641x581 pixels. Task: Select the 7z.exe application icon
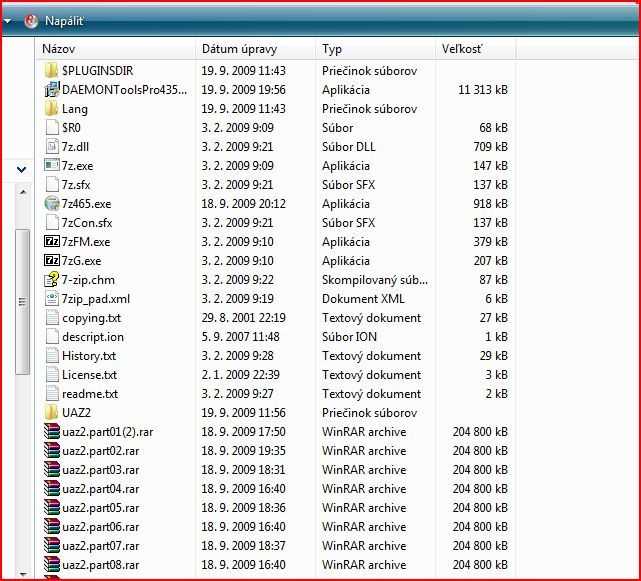pos(52,165)
